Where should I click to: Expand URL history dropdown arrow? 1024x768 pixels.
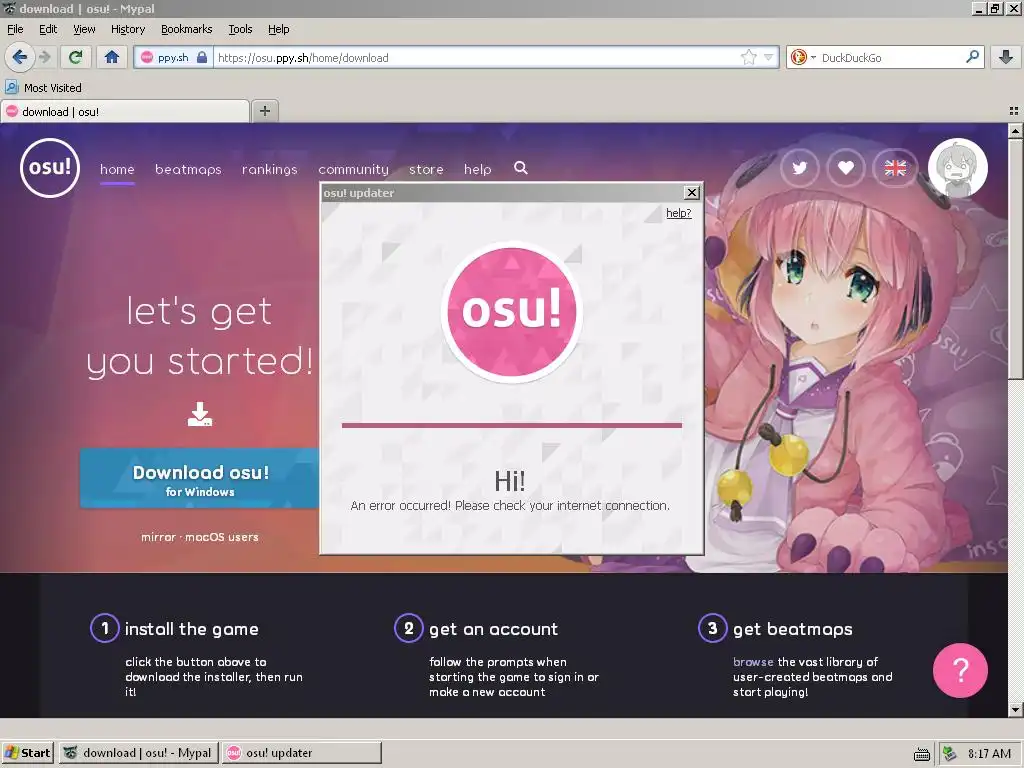(769, 57)
